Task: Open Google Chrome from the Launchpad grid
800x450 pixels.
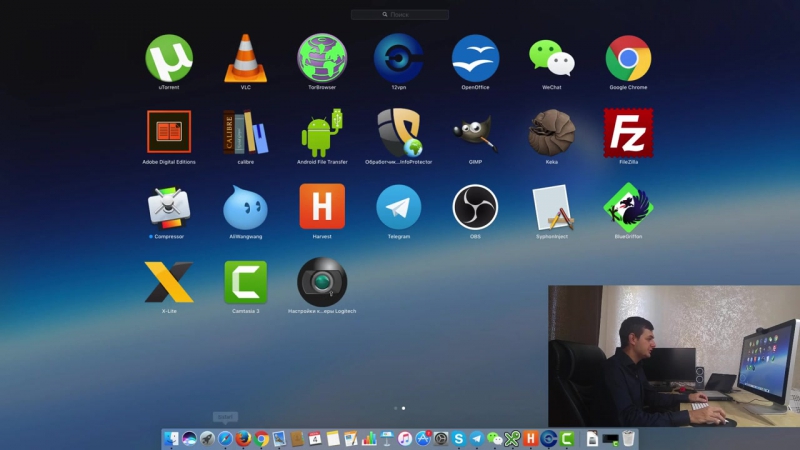Action: pos(628,58)
